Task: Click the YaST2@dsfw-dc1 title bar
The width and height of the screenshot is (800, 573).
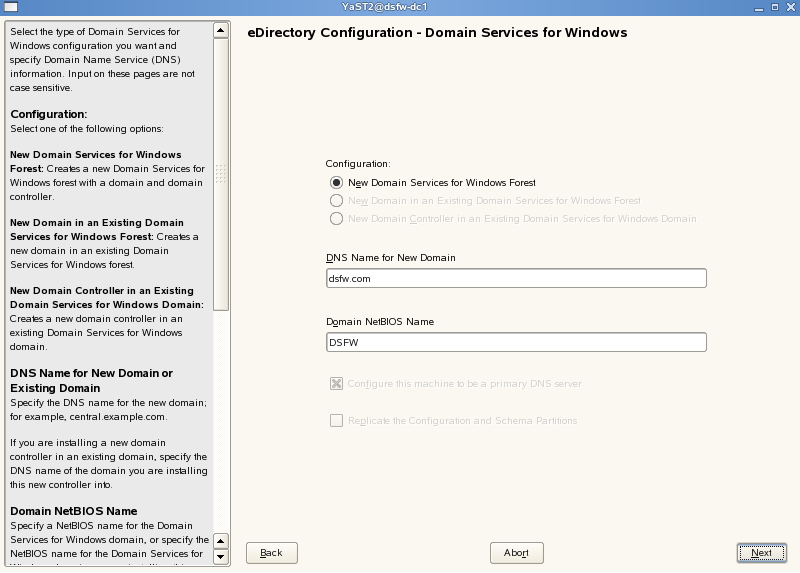Action: (x=400, y=8)
